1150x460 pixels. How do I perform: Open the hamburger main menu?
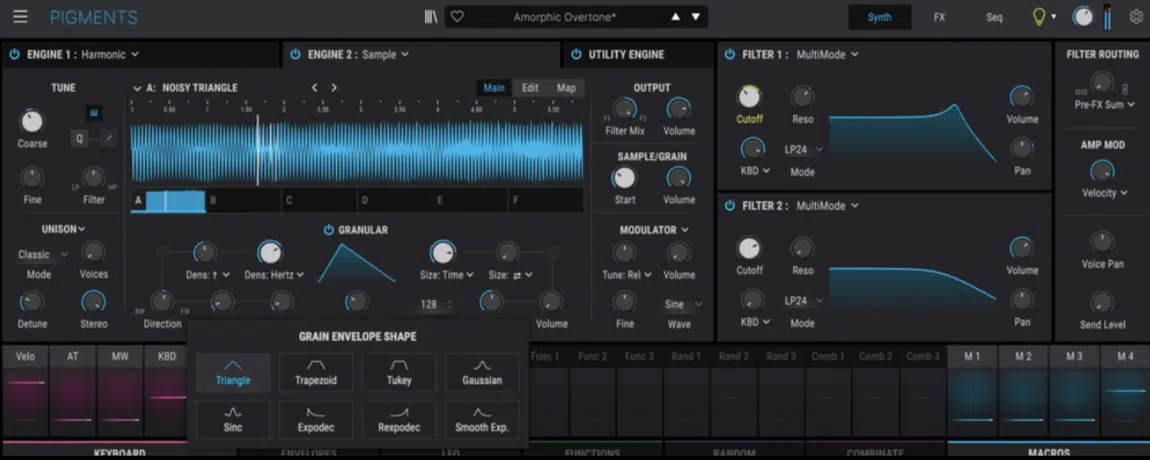pos(20,16)
